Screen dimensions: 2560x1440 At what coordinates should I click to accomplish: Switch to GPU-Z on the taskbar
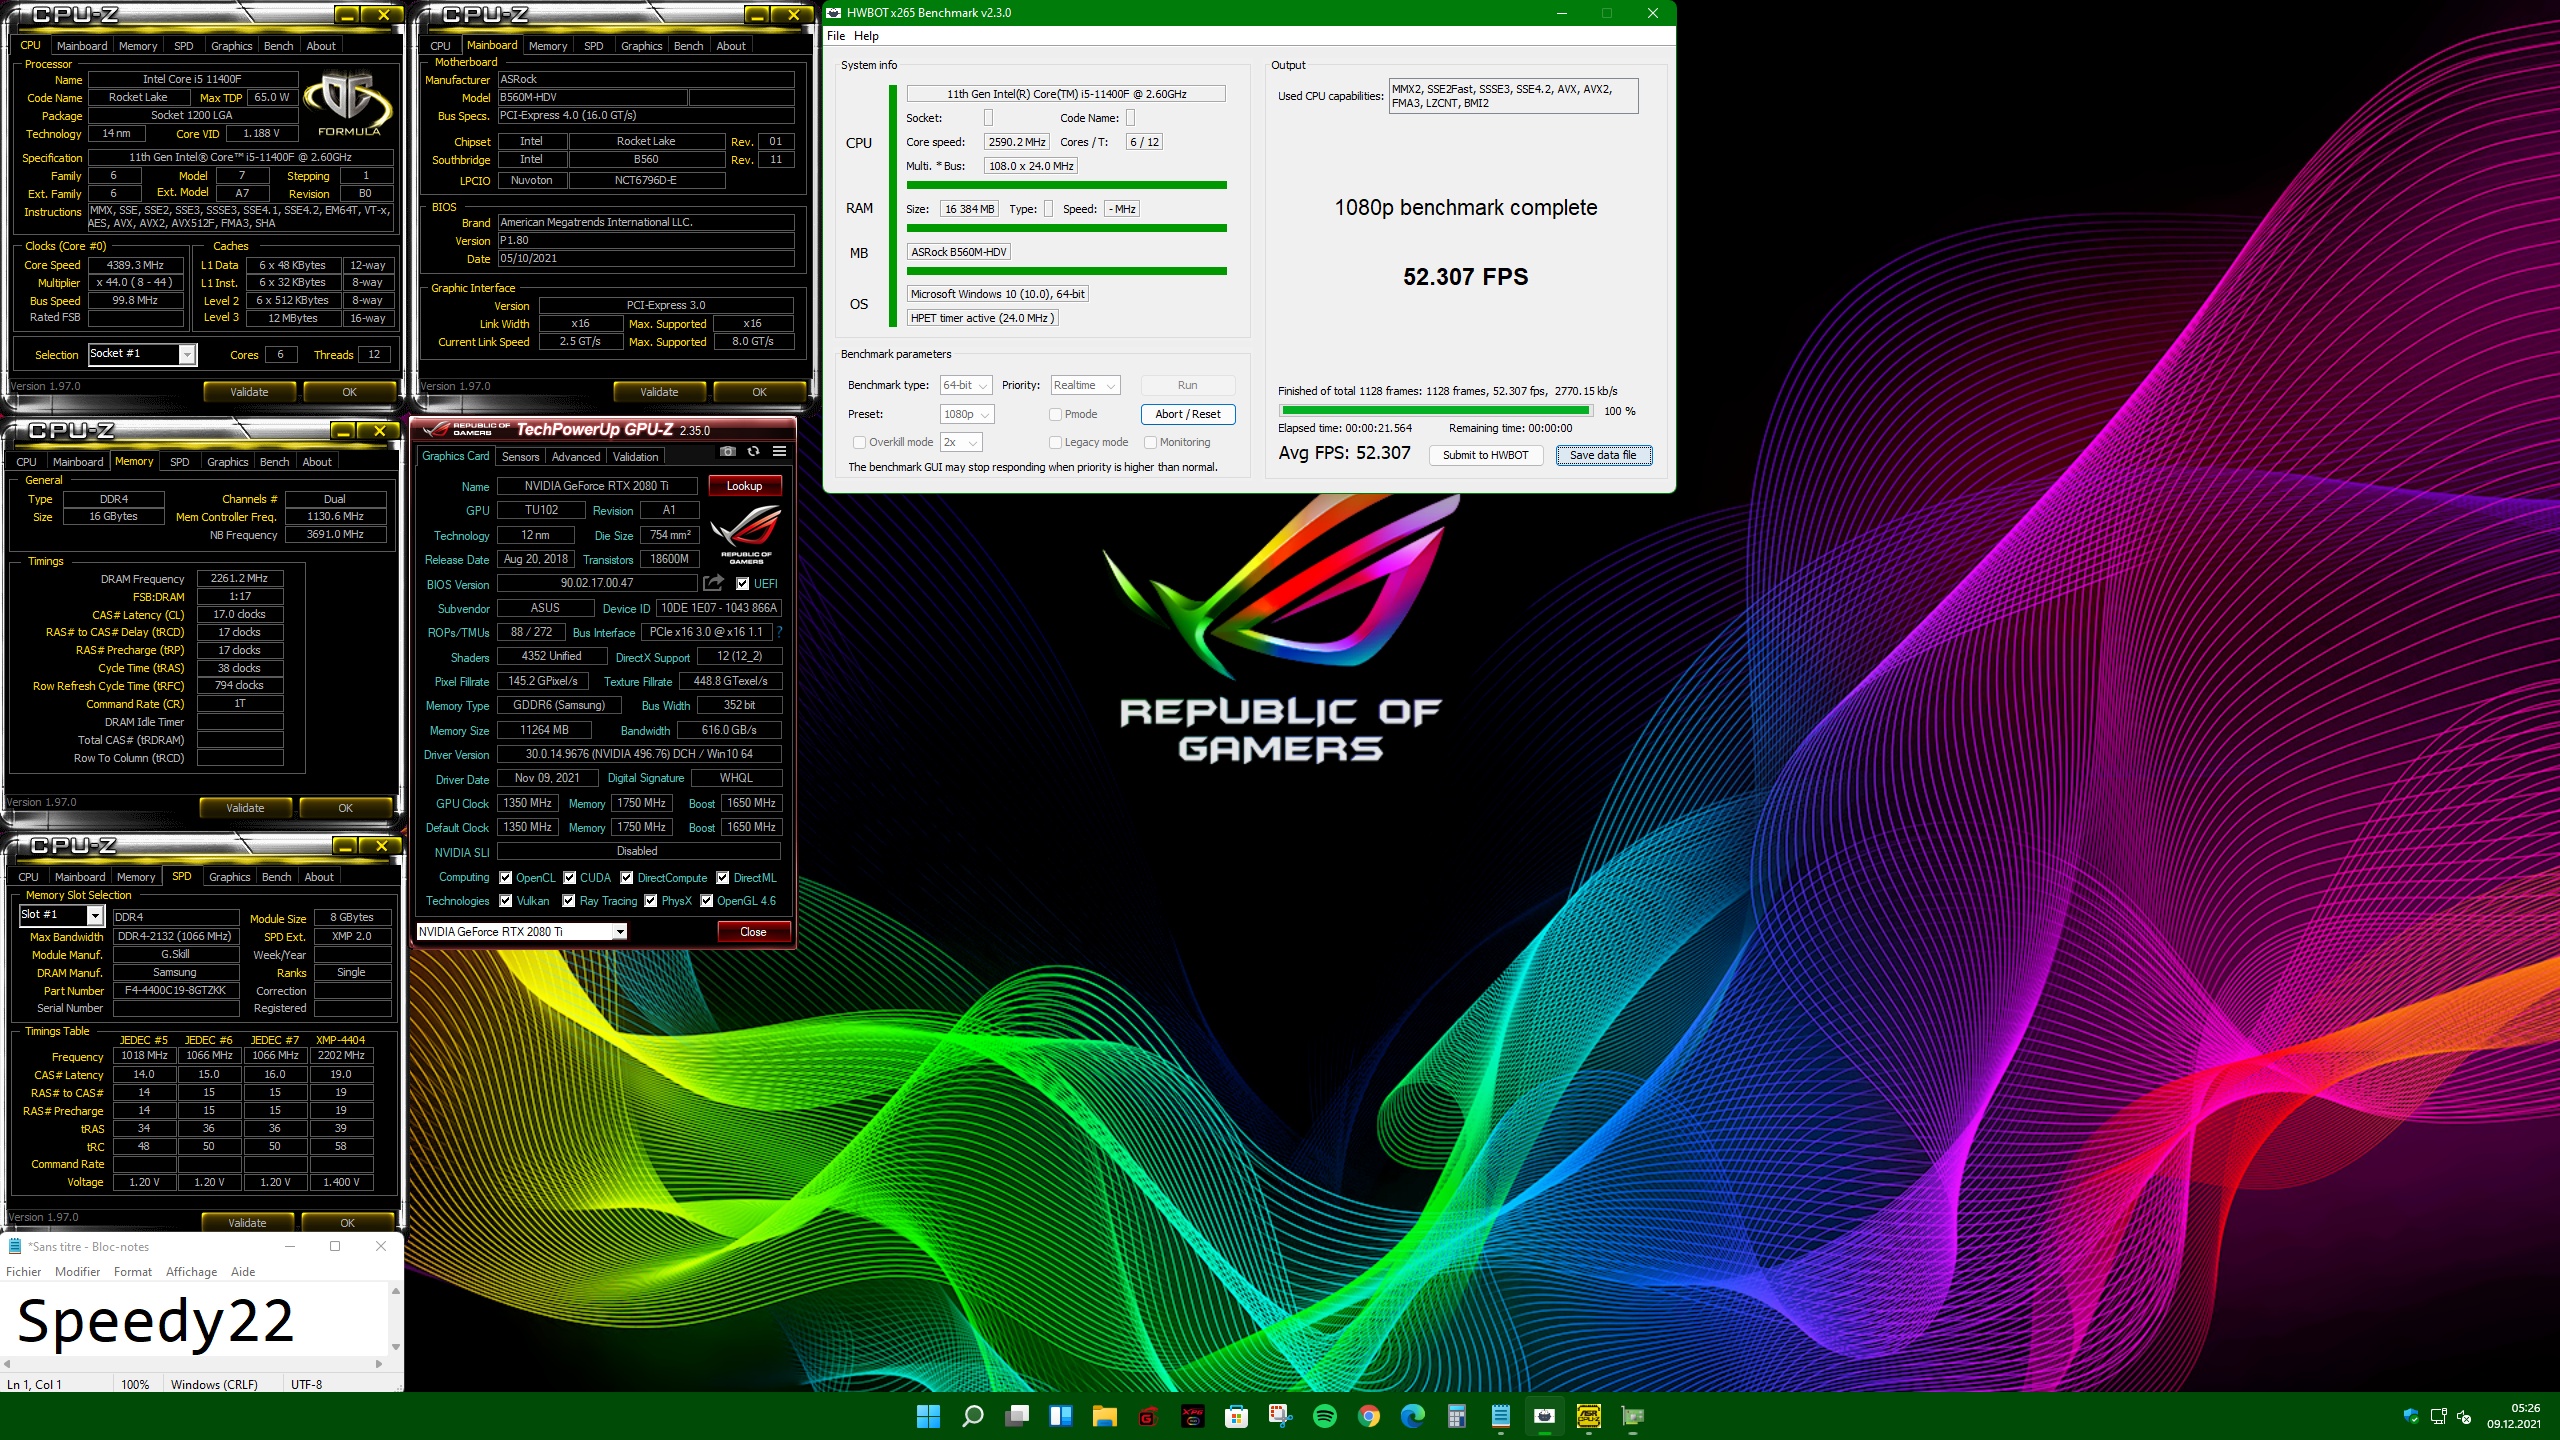pos(1633,1416)
